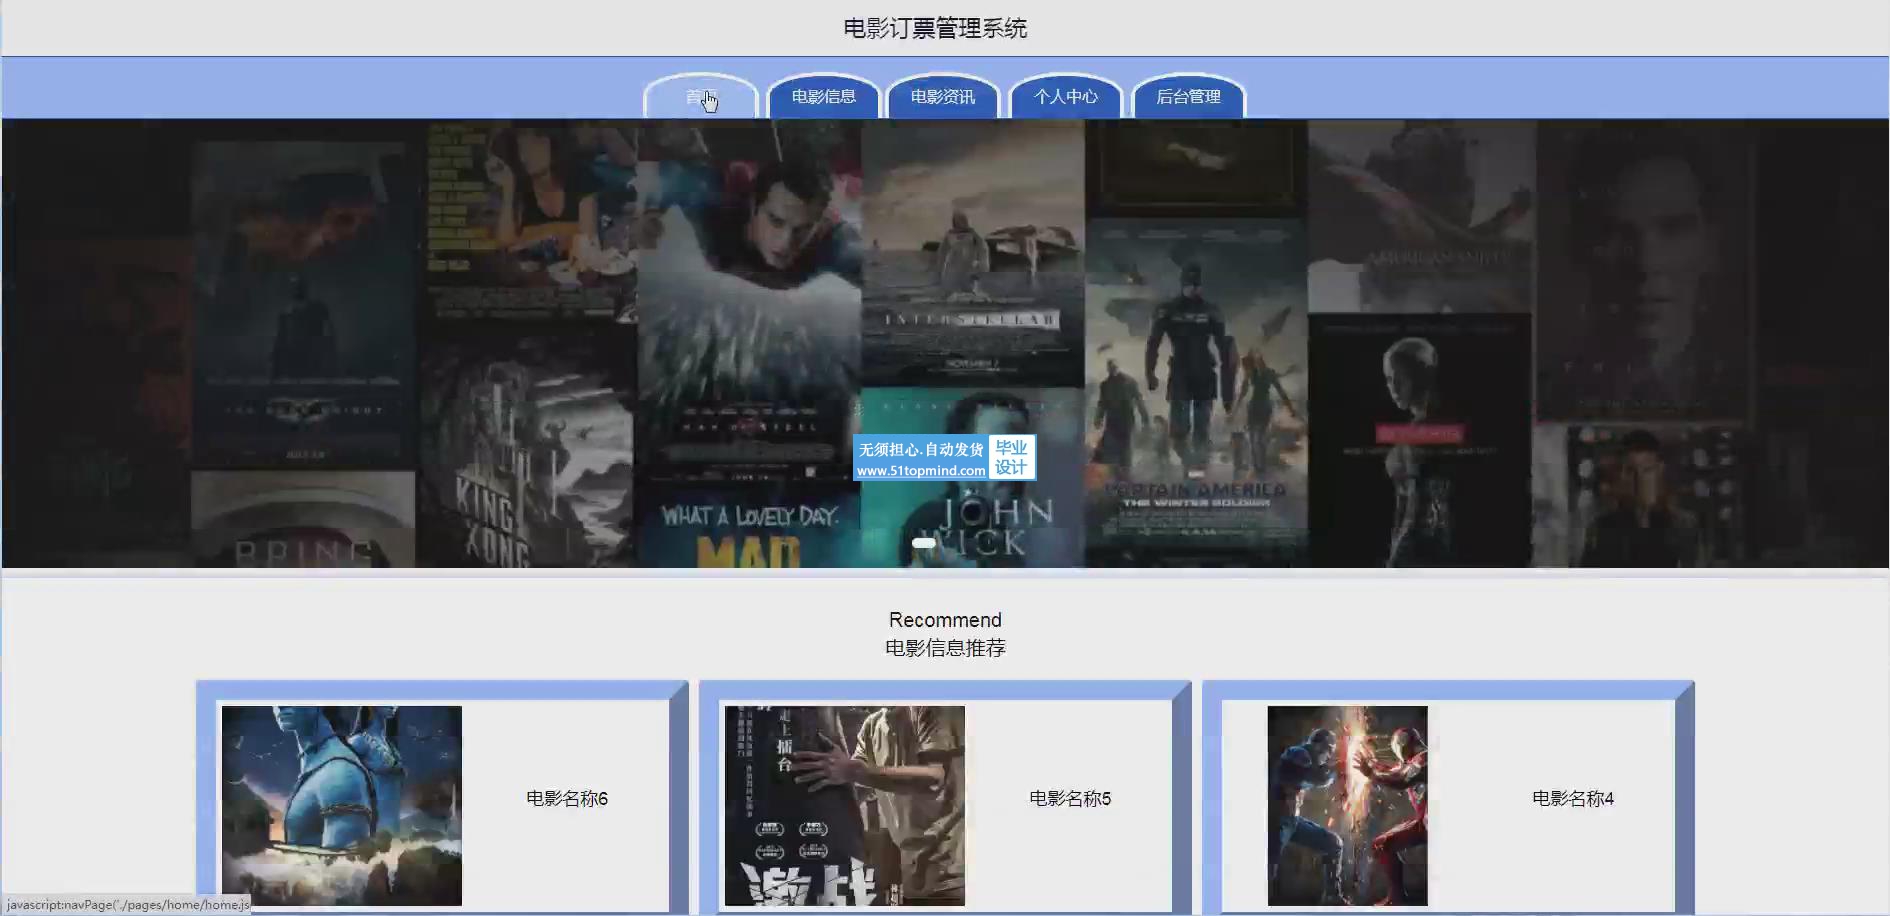Switch to the 电影信息 tab
Screen dimensions: 1890x916
coord(823,96)
